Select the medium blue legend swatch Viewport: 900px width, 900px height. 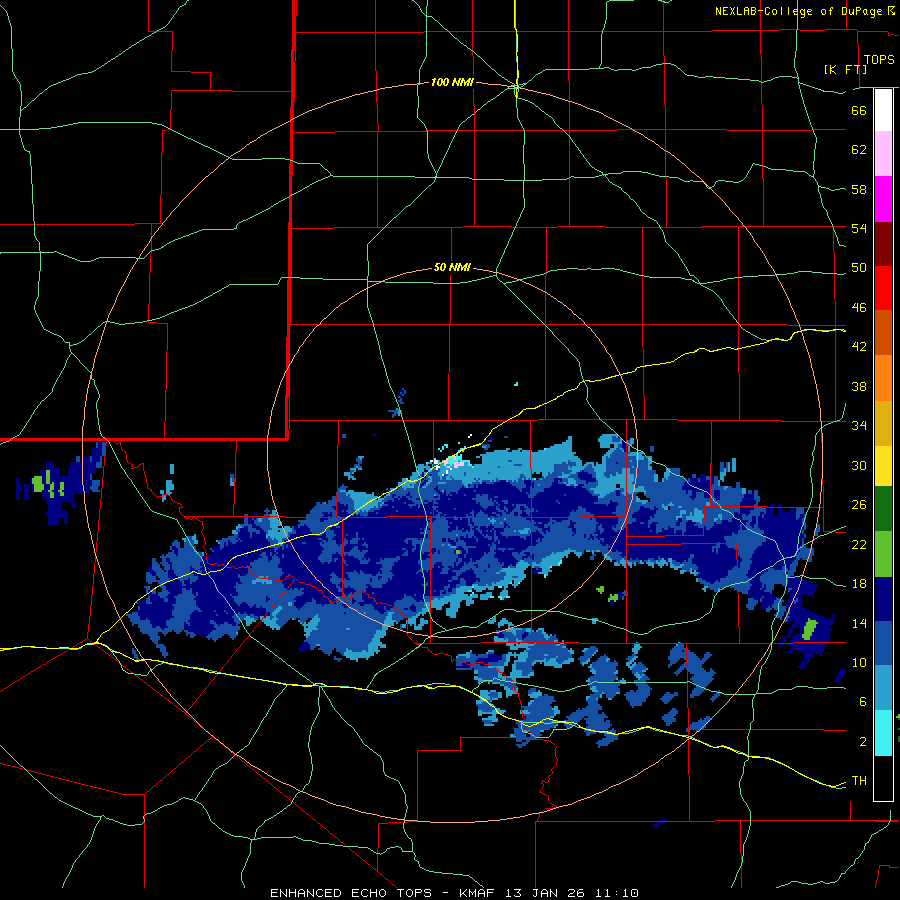point(883,644)
